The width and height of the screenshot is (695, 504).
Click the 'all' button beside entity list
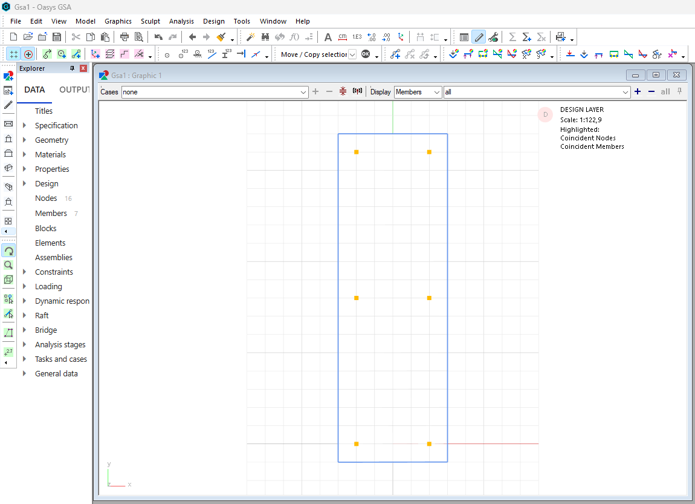665,92
